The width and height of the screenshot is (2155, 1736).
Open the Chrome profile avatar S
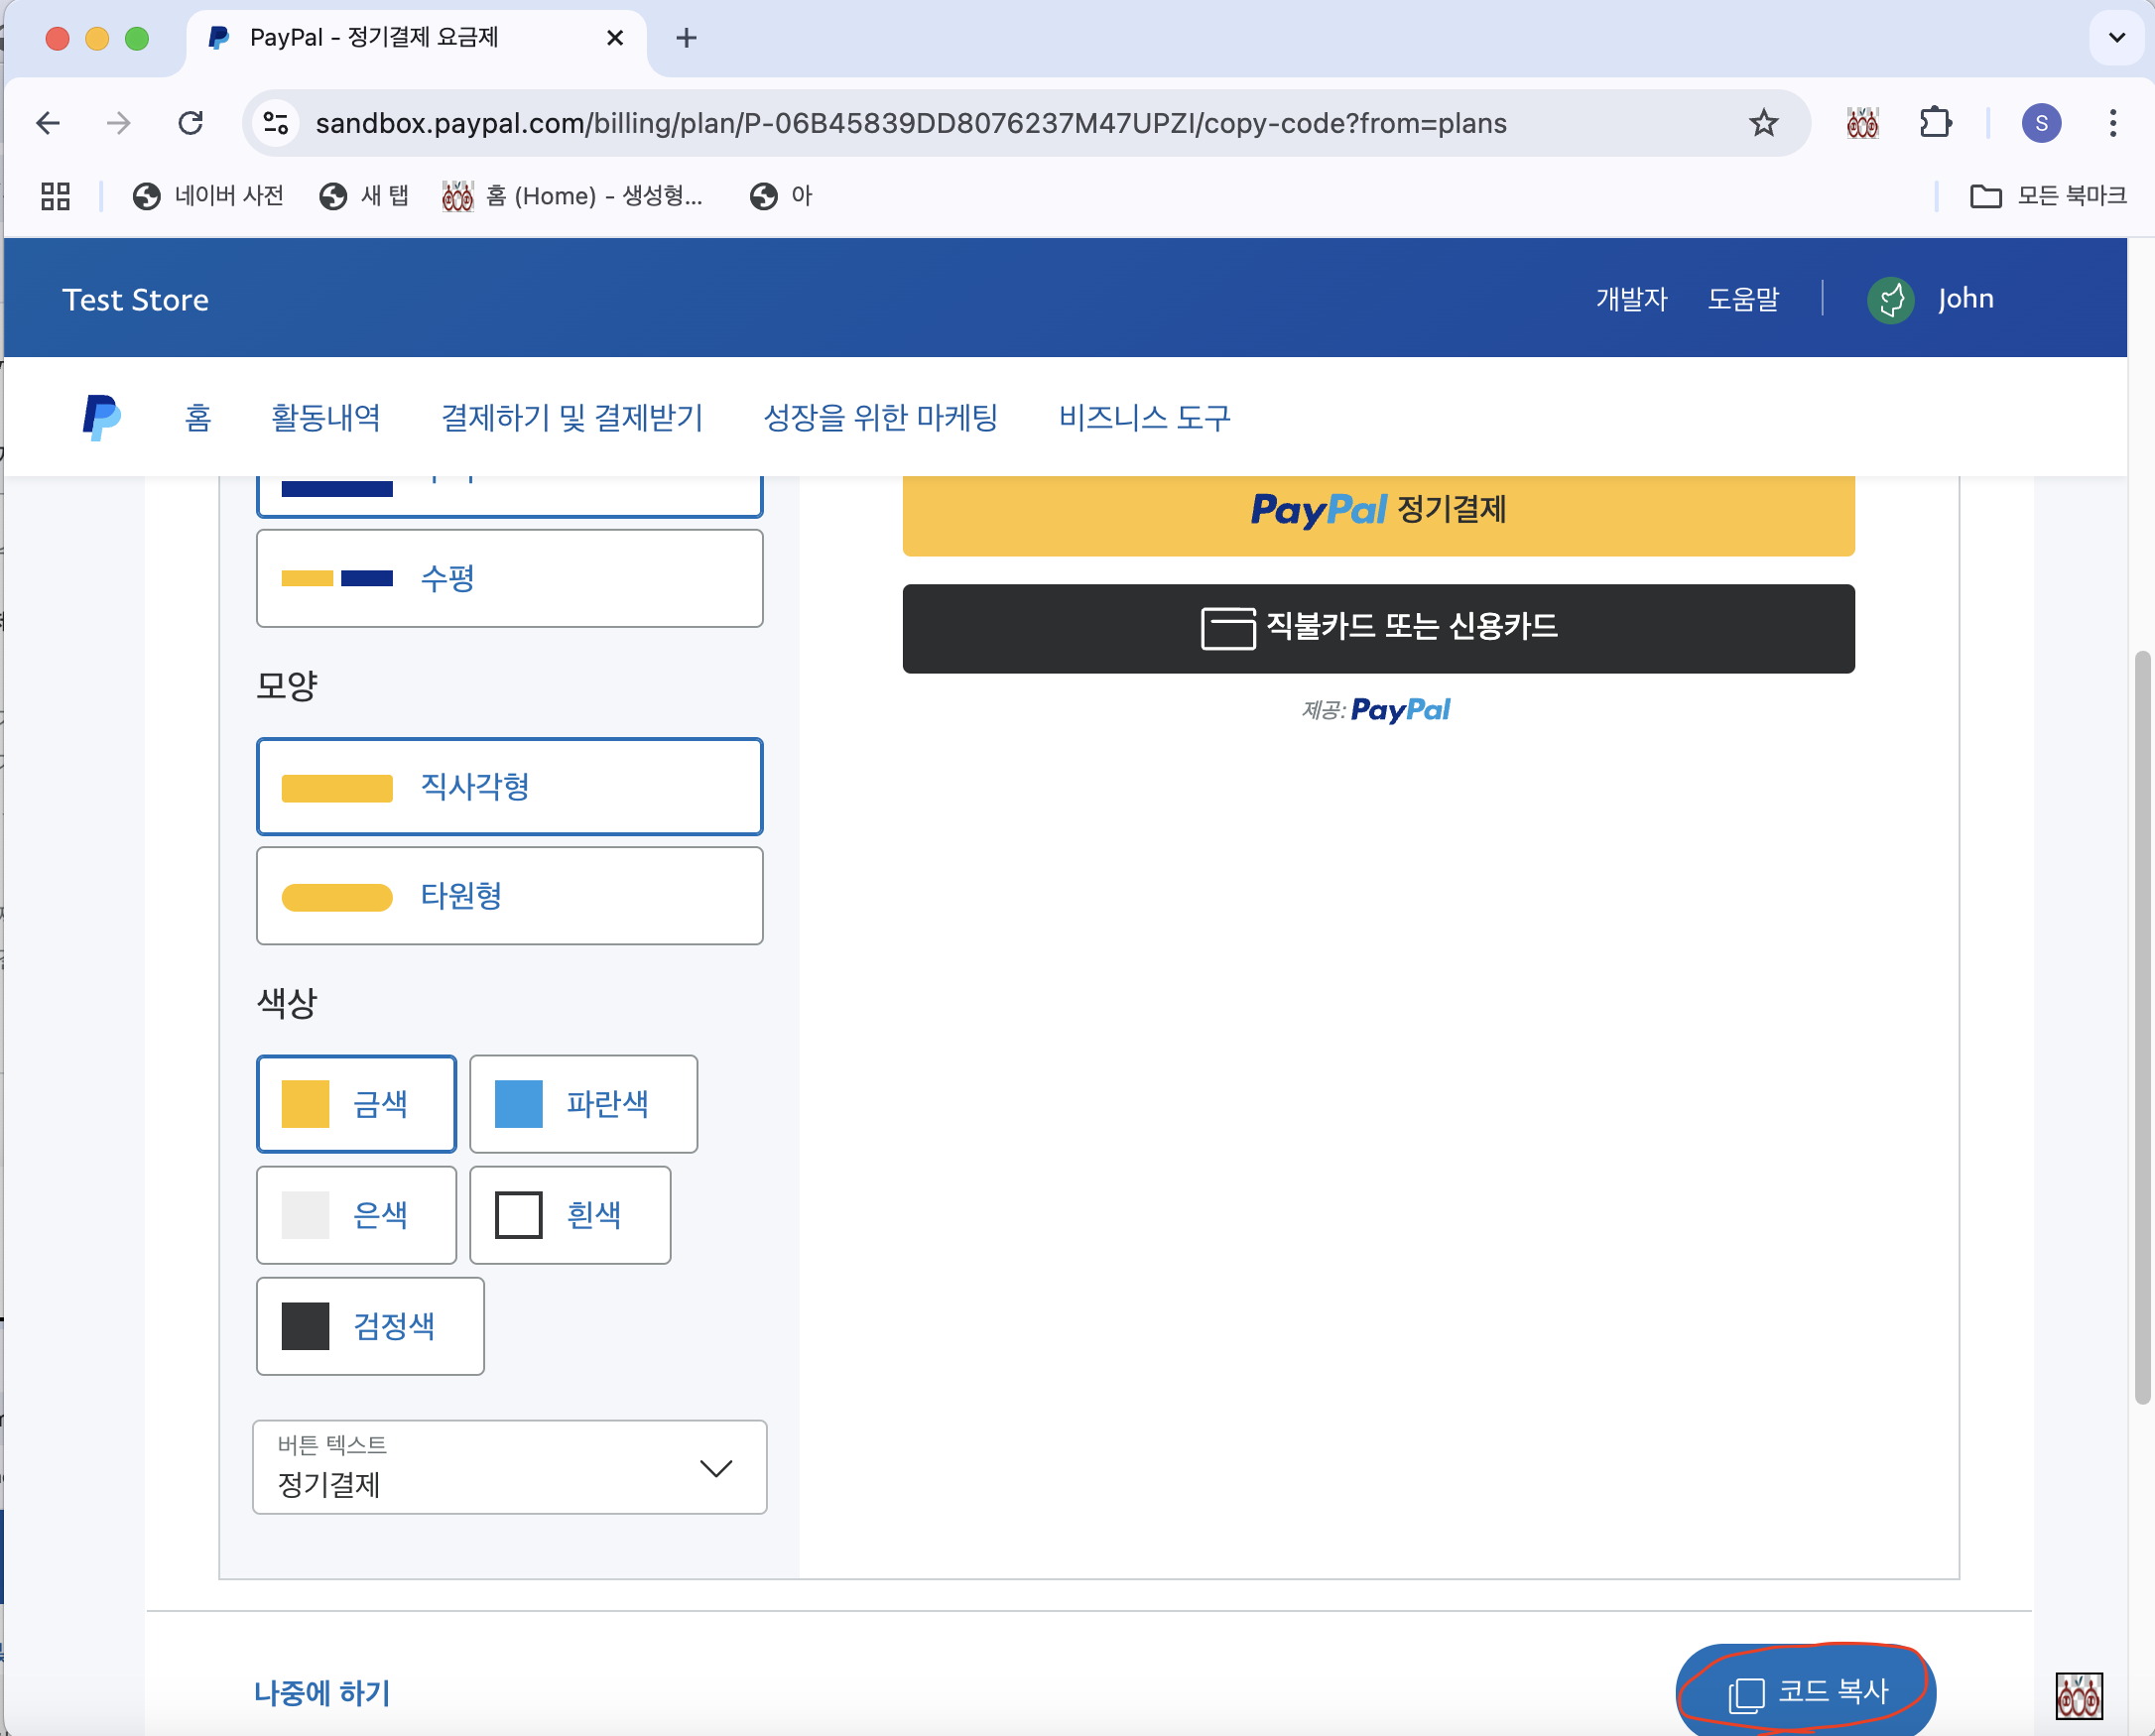(2041, 123)
